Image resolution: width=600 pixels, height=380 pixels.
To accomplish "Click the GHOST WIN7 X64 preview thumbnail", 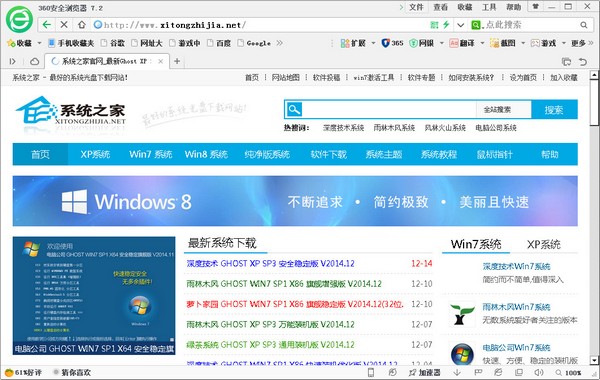I will (94, 295).
